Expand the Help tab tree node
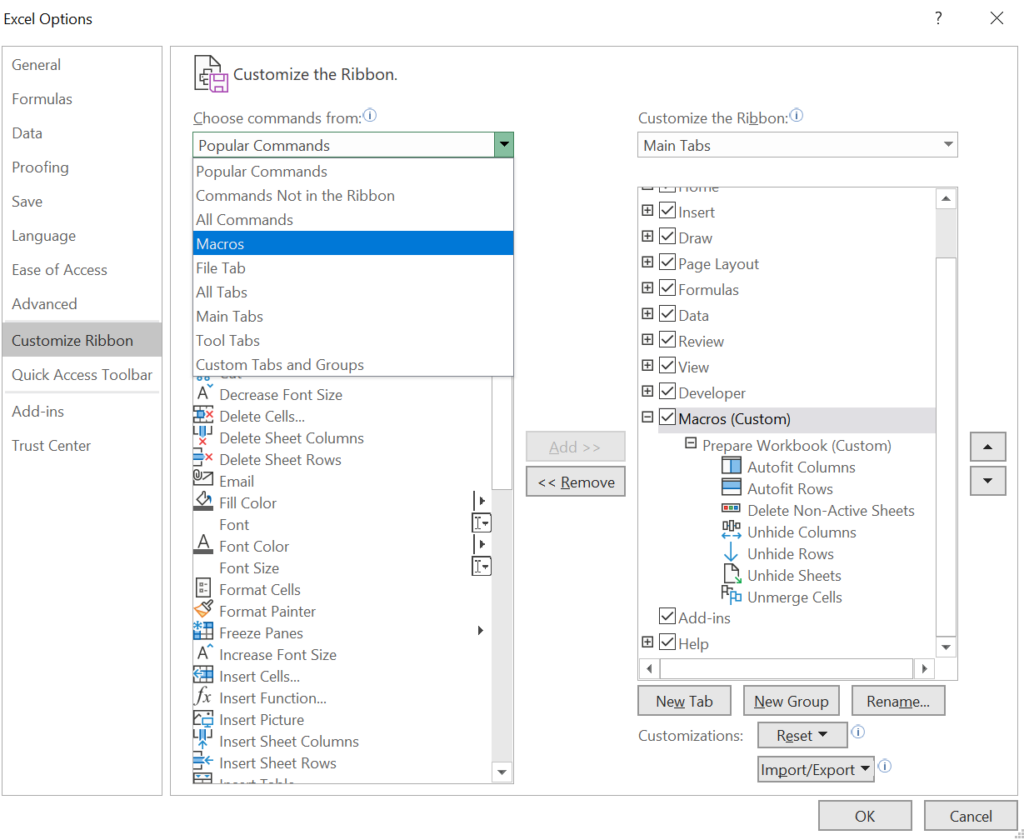Image resolution: width=1024 pixels, height=840 pixels. click(x=647, y=641)
